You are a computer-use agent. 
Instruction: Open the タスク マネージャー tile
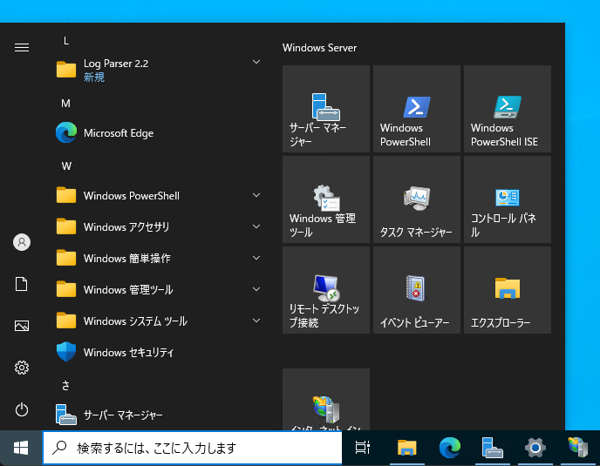(417, 199)
